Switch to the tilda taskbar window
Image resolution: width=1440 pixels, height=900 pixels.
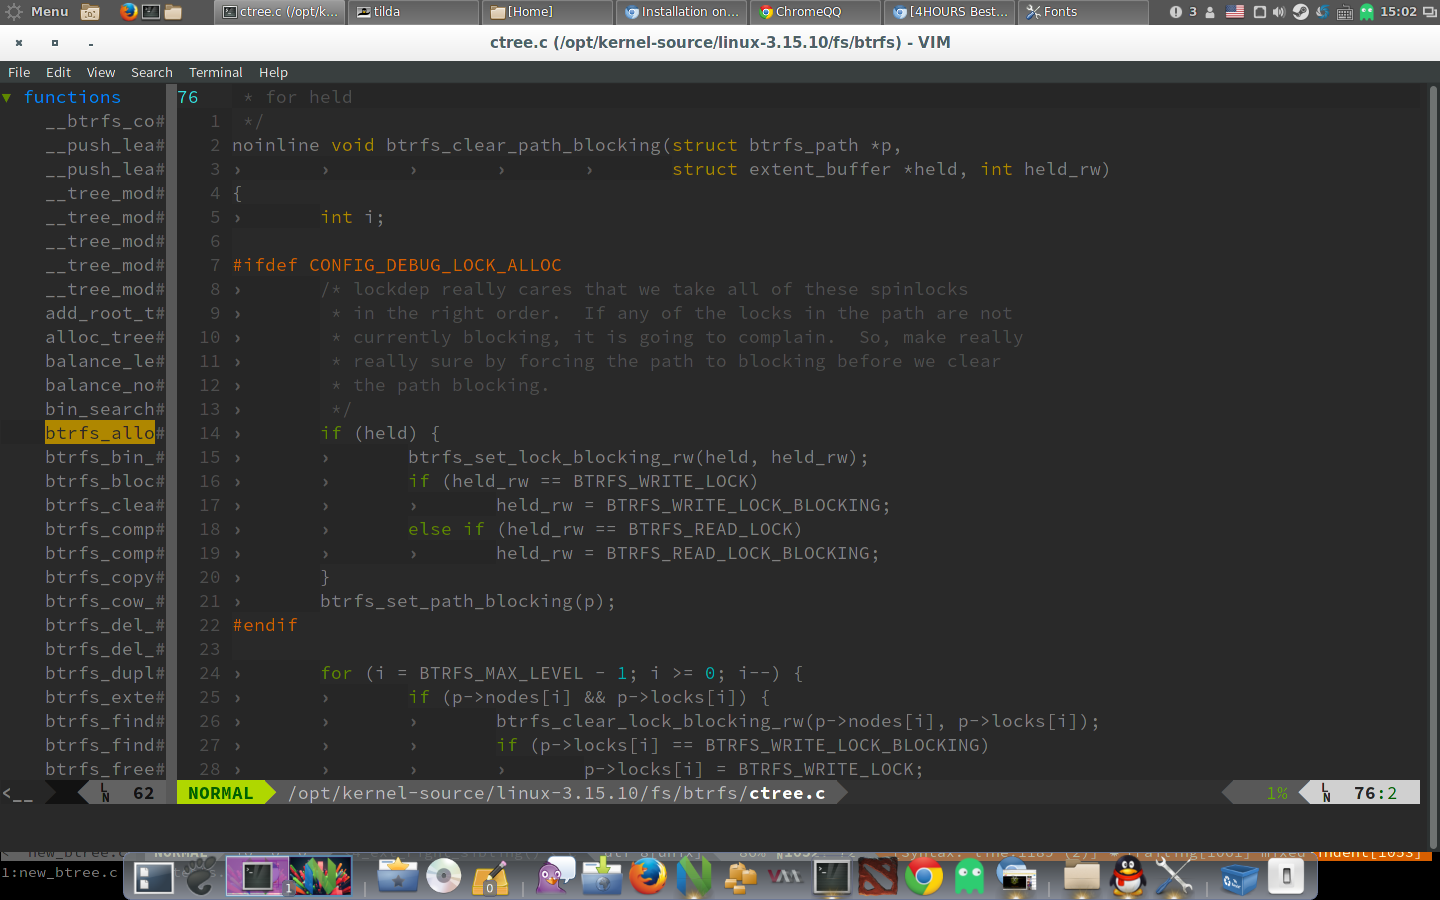(414, 12)
